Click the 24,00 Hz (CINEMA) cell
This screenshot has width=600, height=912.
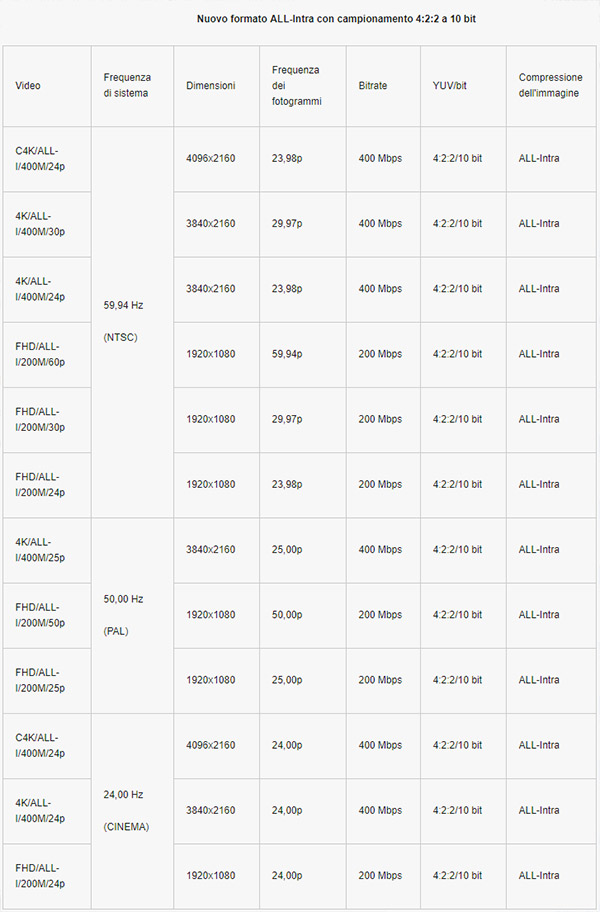(x=124, y=810)
